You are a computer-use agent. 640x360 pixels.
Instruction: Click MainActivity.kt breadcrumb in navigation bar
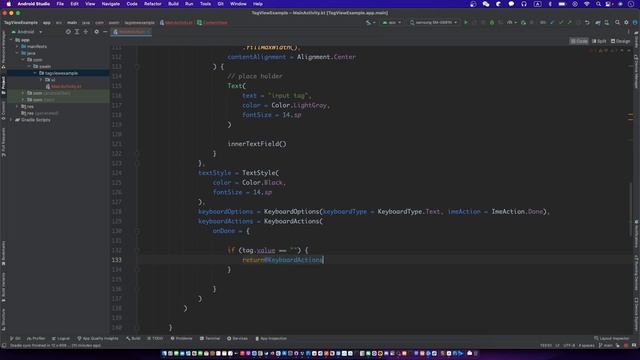click(177, 22)
